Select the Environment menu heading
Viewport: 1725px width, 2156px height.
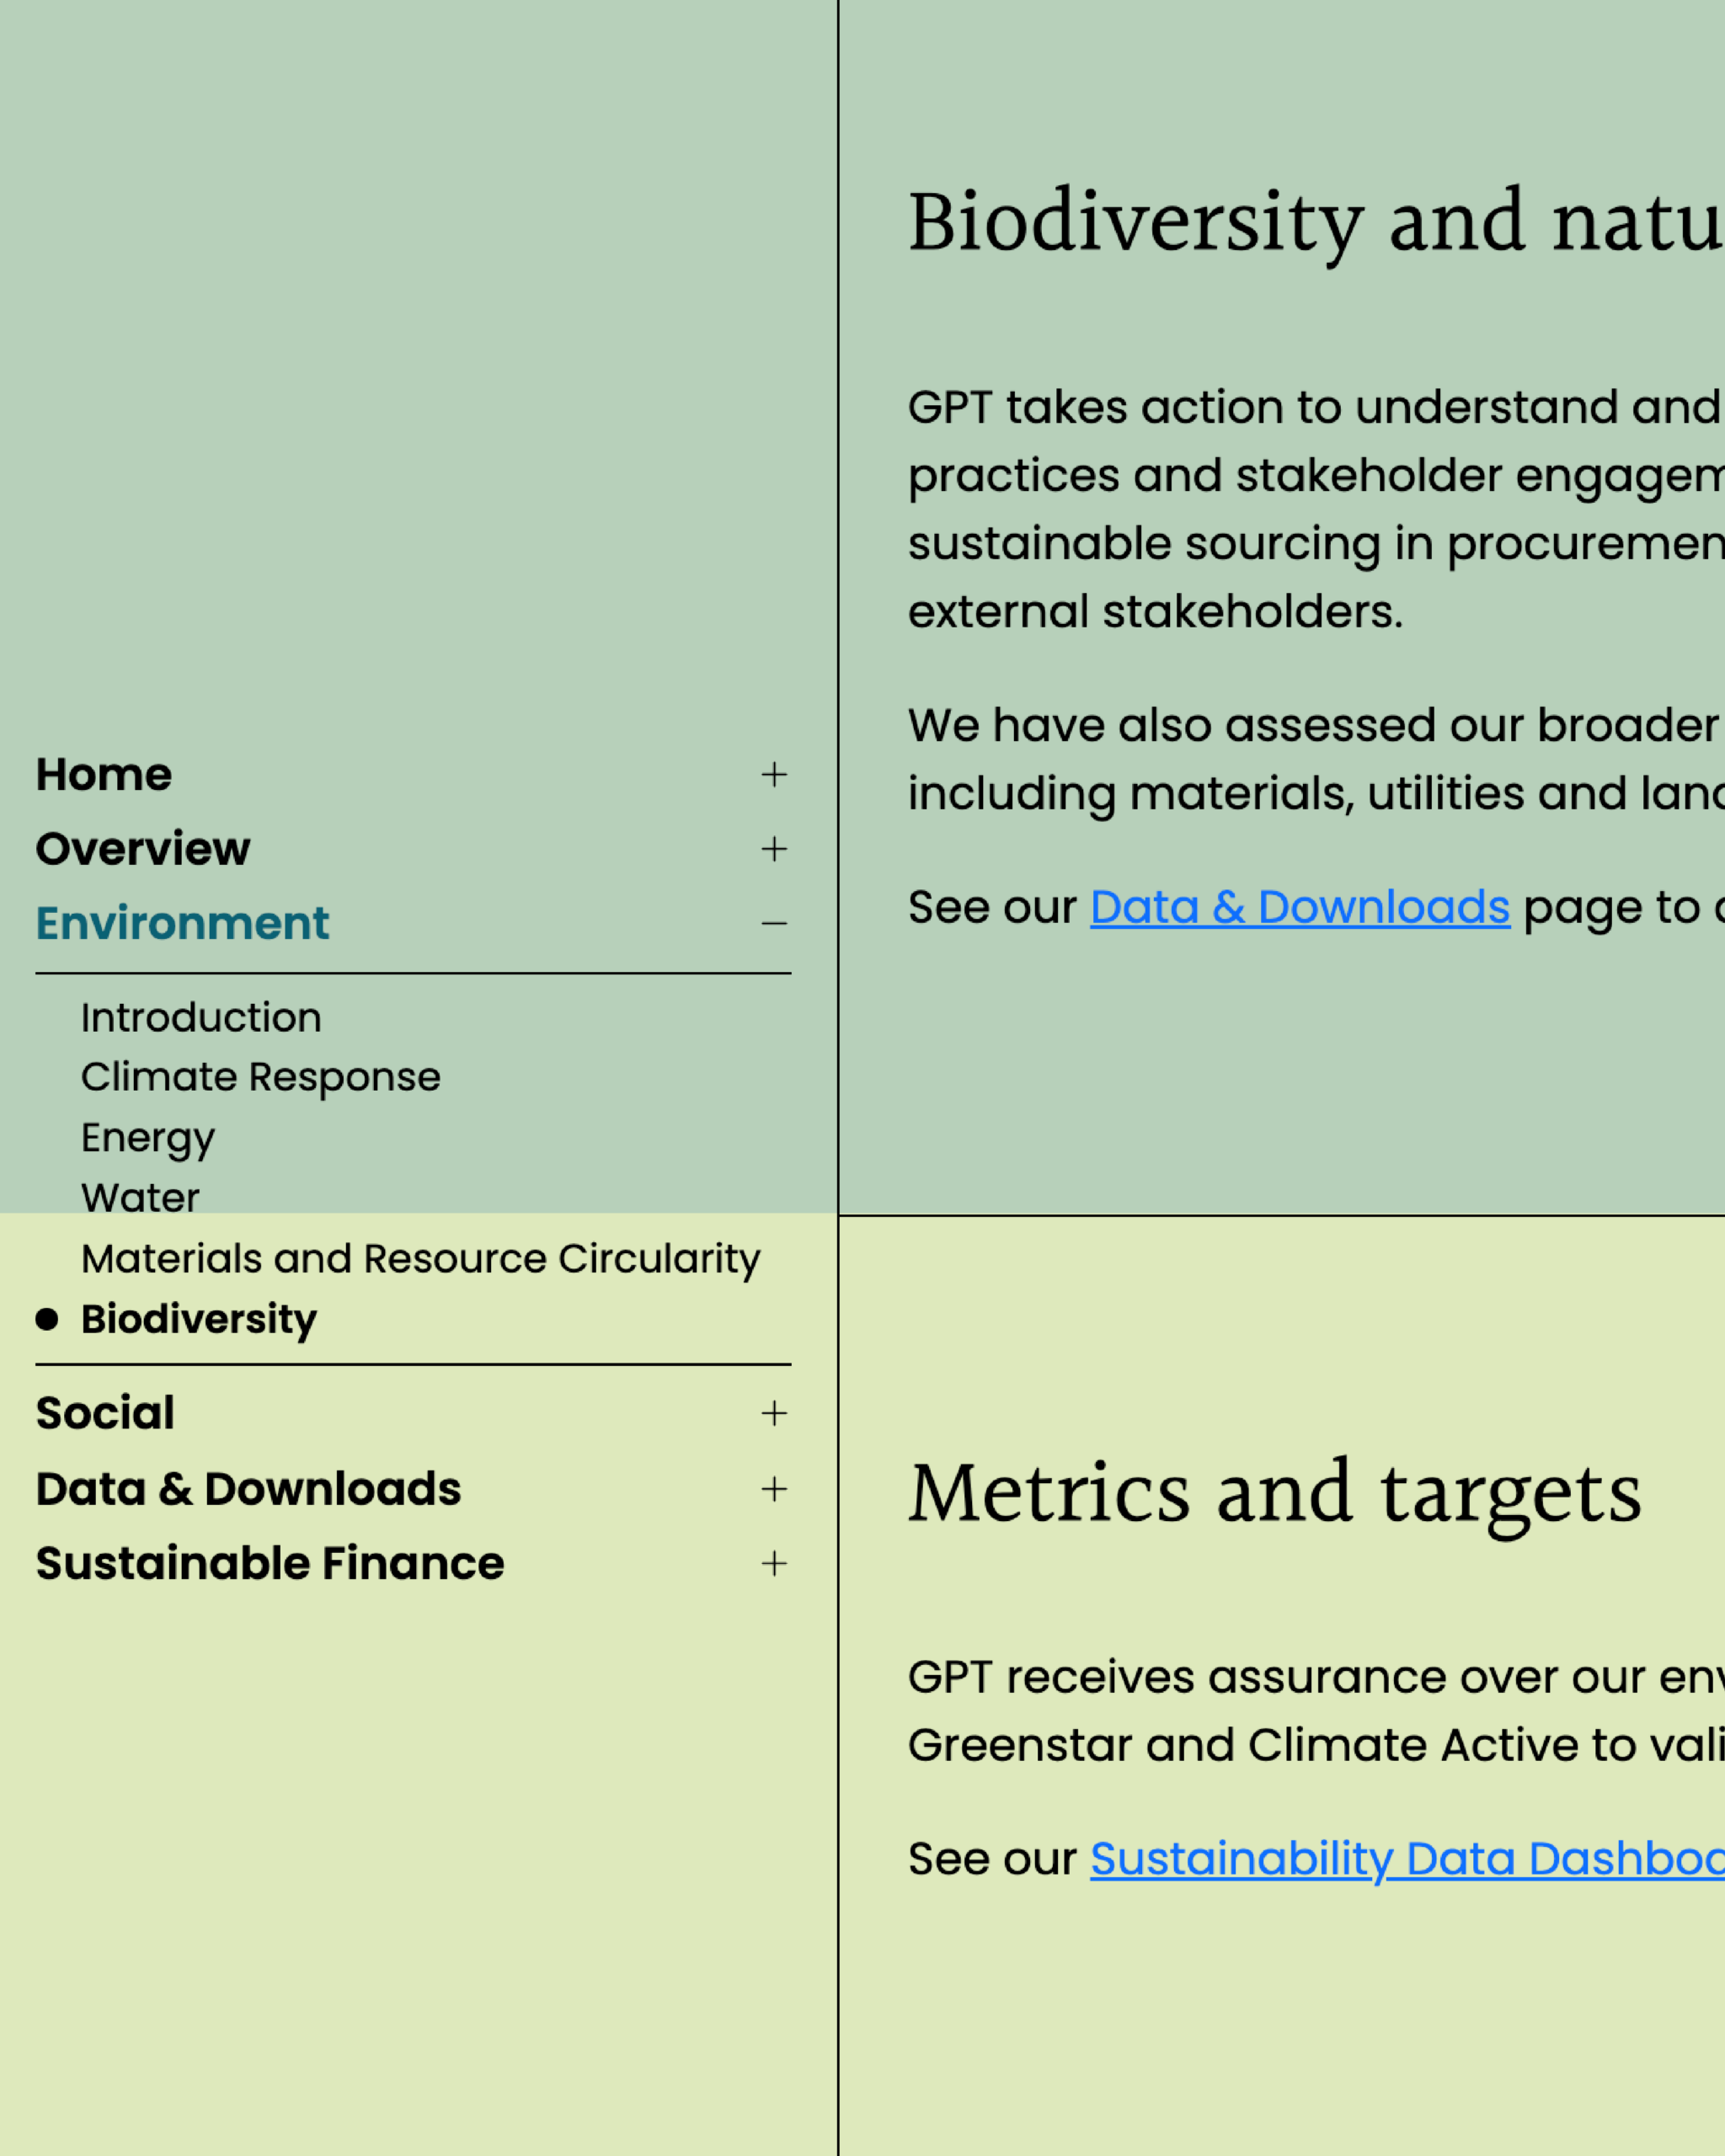click(x=182, y=923)
